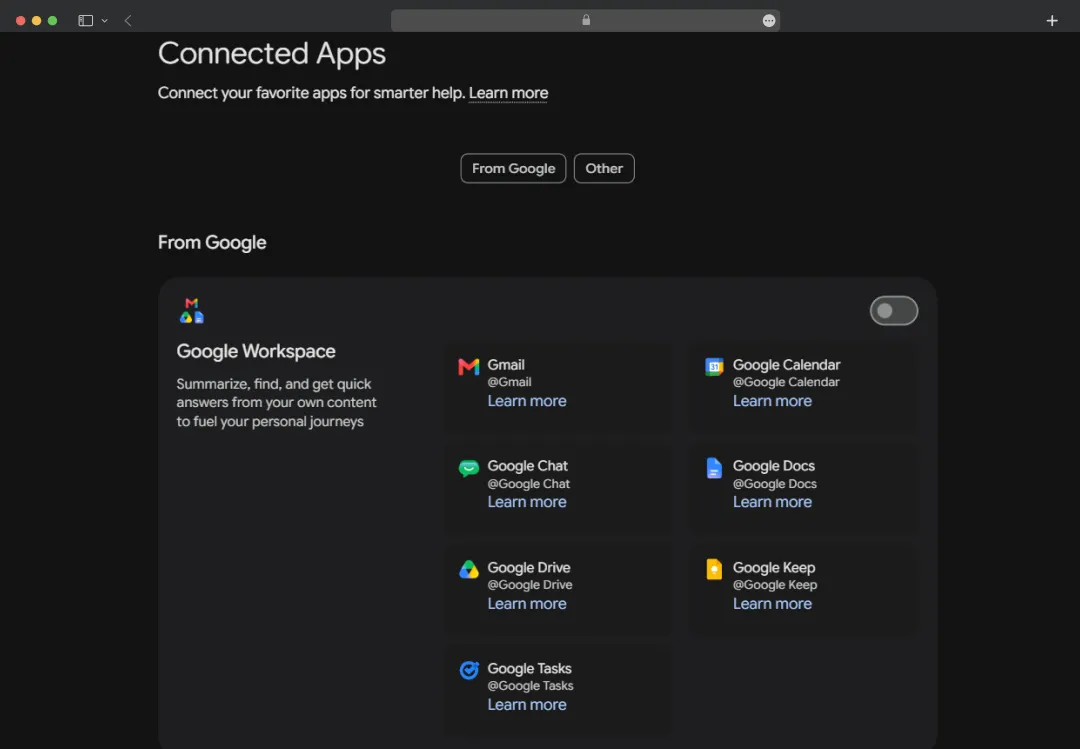Open the address bar more options icon
This screenshot has height=749, width=1080.
tap(769, 21)
